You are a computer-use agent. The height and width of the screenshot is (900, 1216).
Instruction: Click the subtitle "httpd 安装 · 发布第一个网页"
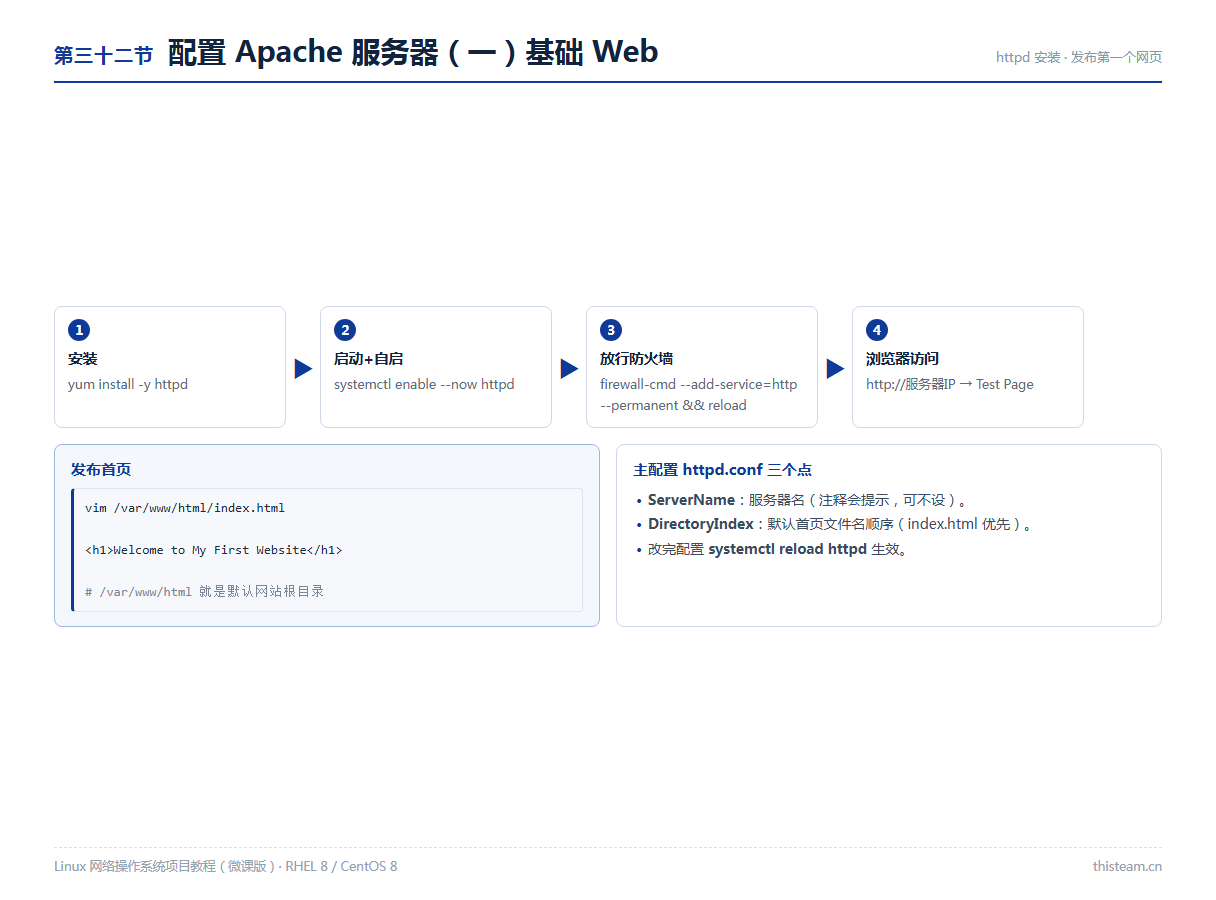[1079, 57]
